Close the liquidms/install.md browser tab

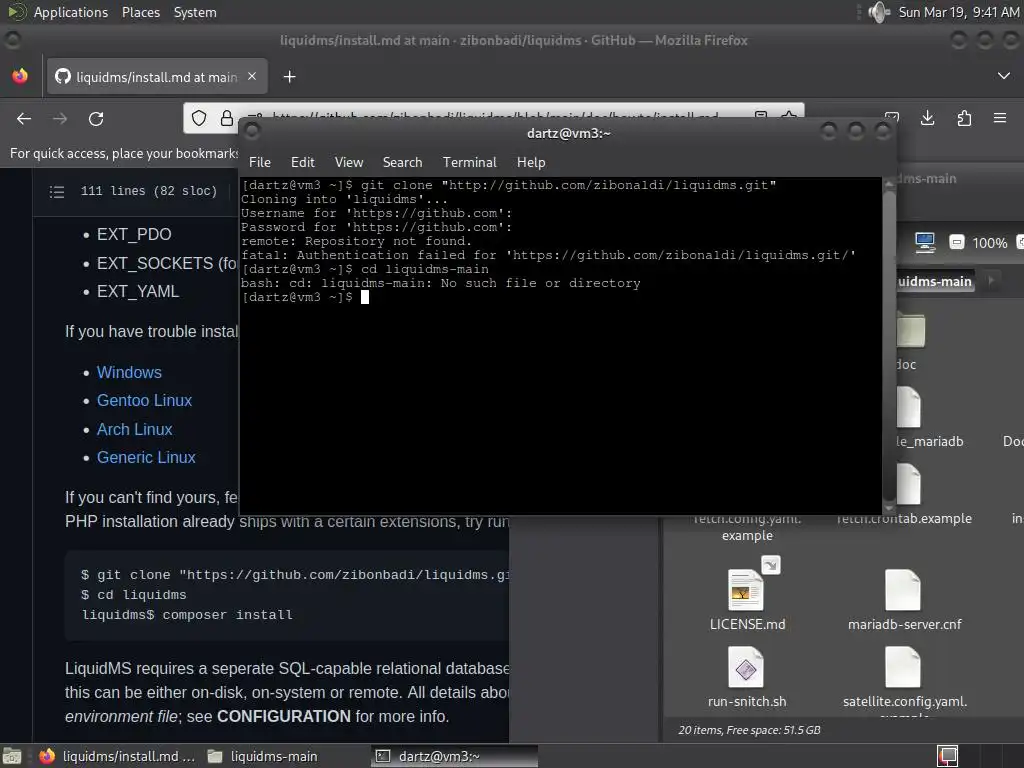coord(252,76)
